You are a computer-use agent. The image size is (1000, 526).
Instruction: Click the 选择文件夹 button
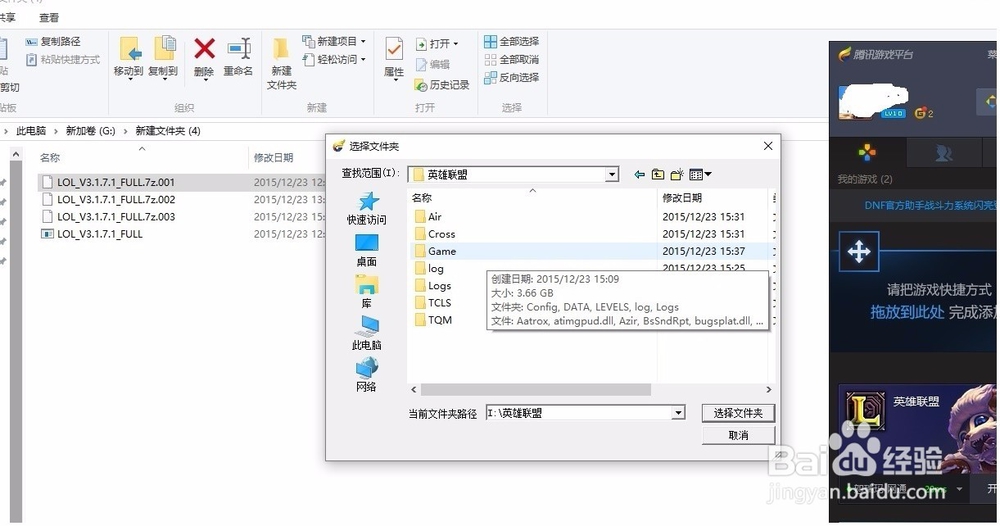[738, 413]
